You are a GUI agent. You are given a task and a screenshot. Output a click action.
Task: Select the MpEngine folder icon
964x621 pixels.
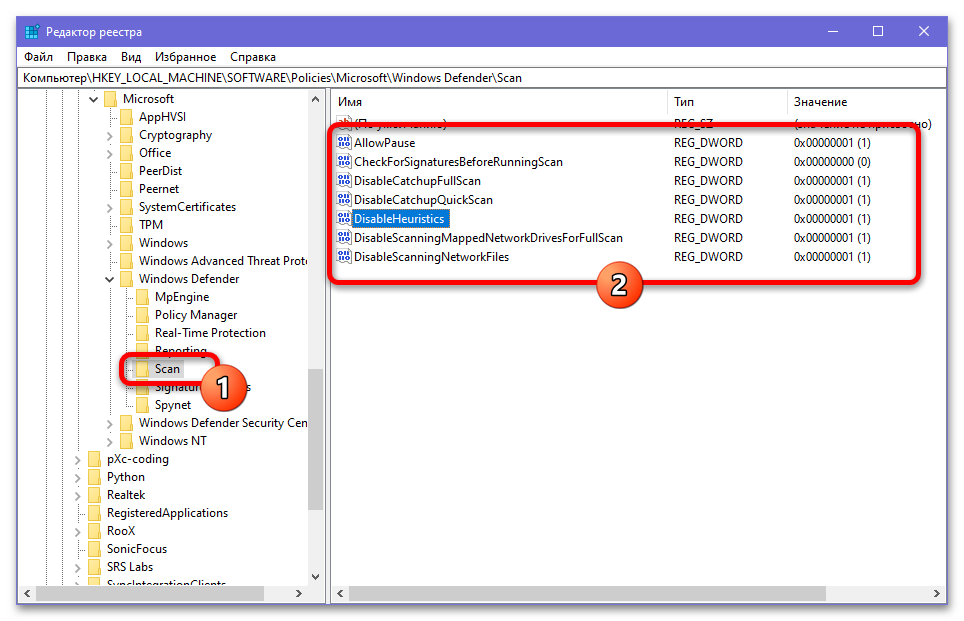coord(143,298)
